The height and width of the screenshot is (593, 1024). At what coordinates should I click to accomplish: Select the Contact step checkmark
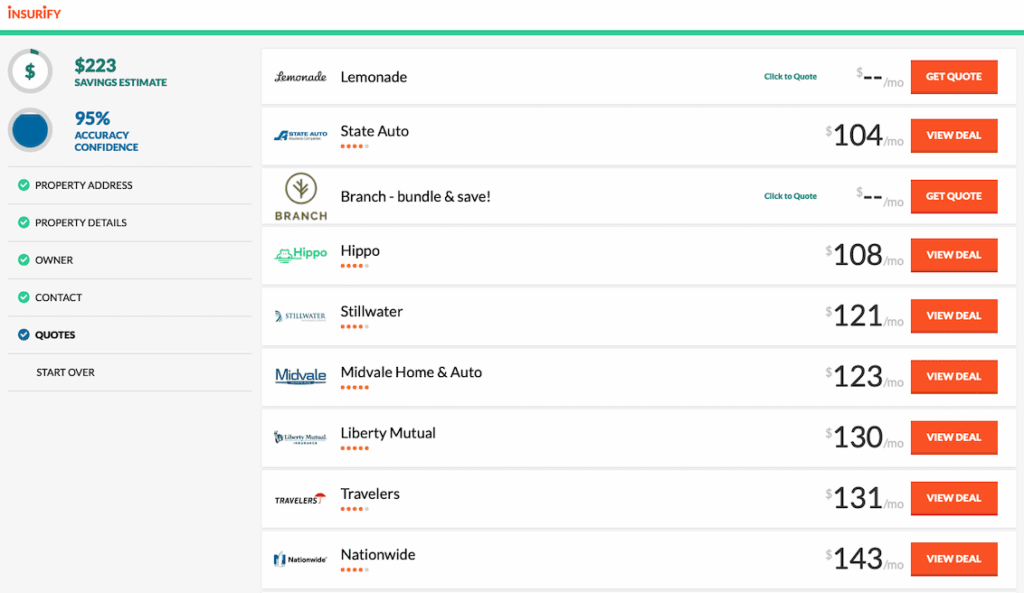(24, 297)
